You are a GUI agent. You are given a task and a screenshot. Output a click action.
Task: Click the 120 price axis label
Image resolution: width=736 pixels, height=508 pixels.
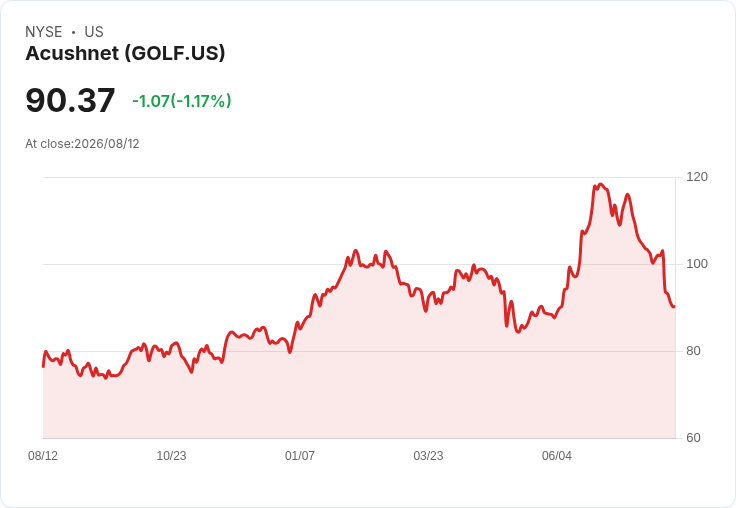pos(697,177)
